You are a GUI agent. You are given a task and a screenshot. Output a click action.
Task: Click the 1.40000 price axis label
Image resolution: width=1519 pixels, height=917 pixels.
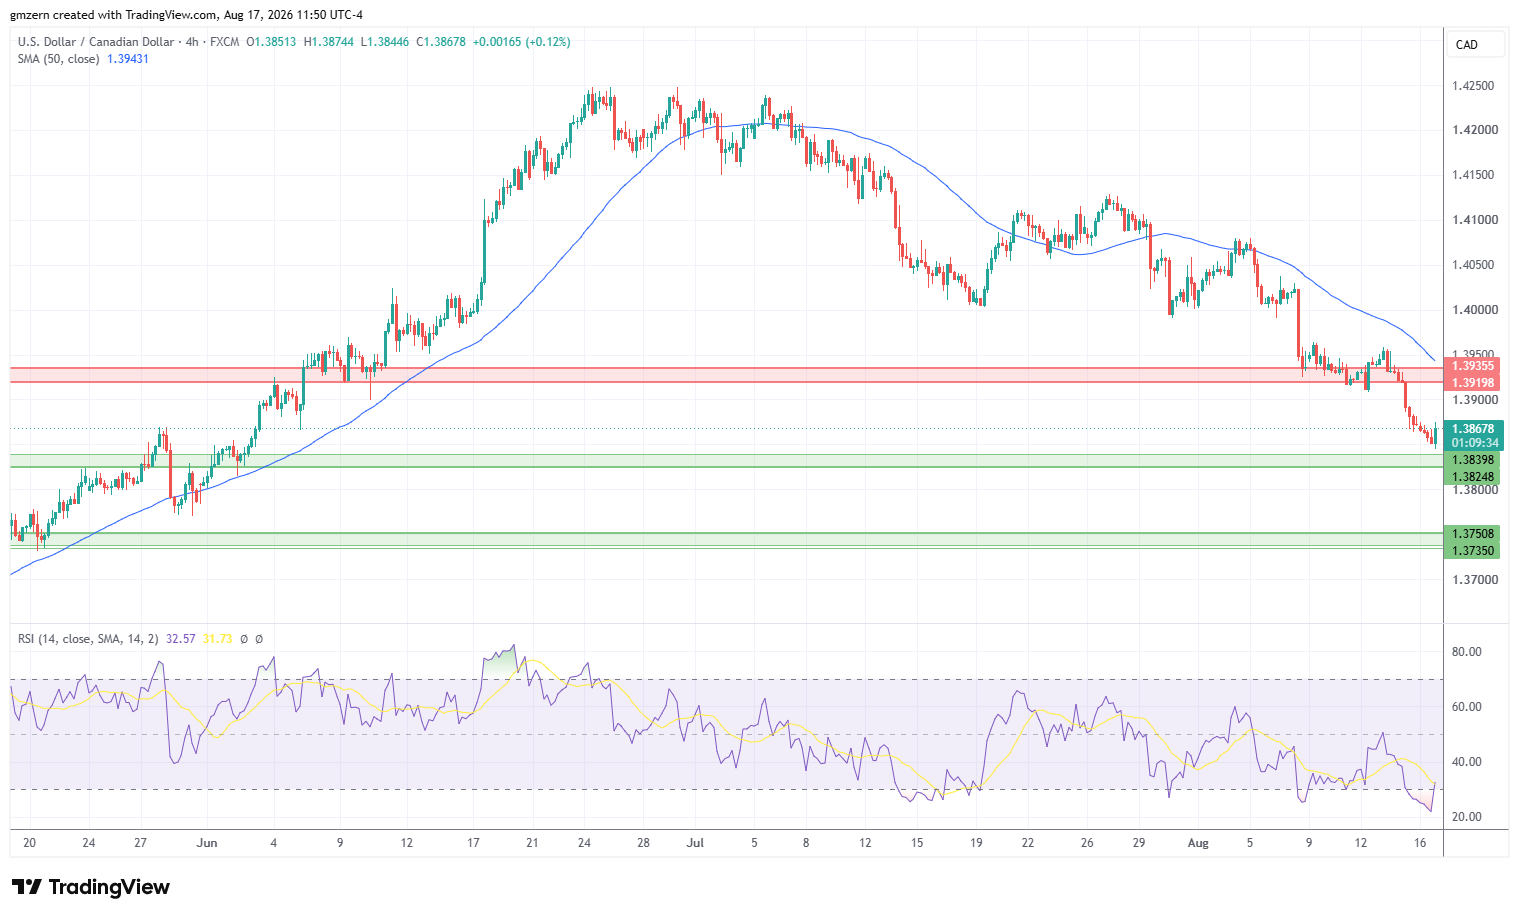[1473, 310]
